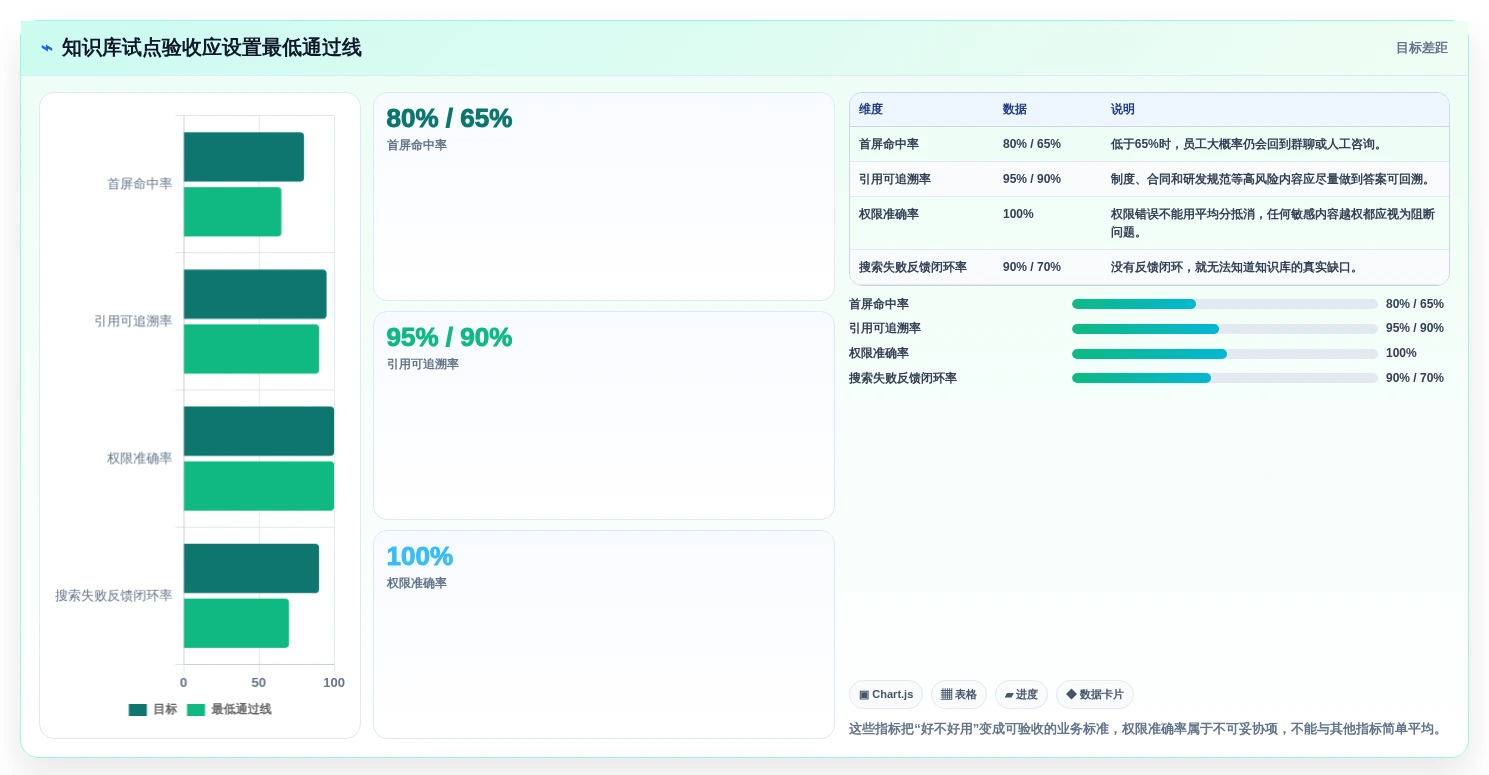Click the 进度 tag chip
Screen dimensions: 1489x775
1021,695
